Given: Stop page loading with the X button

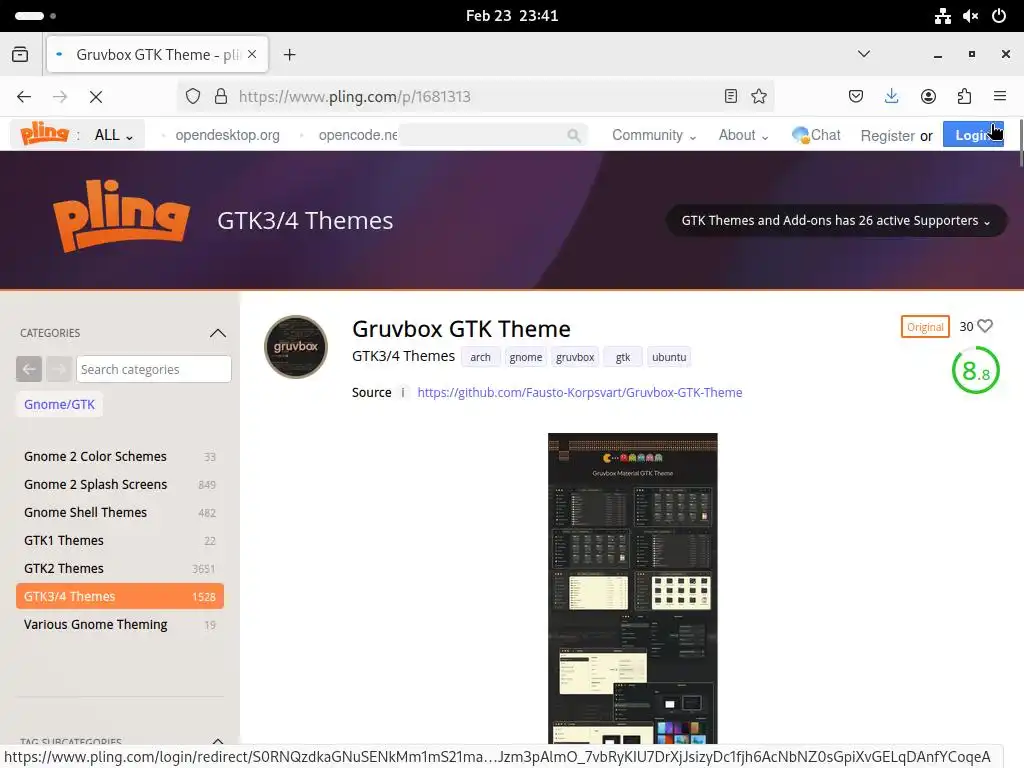Looking at the screenshot, I should [x=96, y=97].
